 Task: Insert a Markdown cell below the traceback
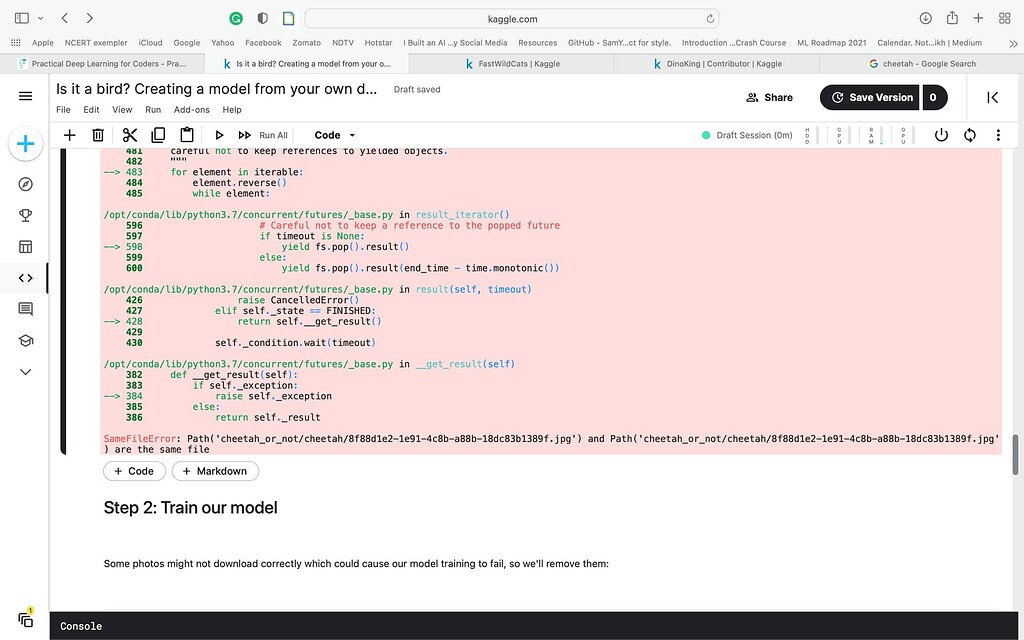click(215, 471)
